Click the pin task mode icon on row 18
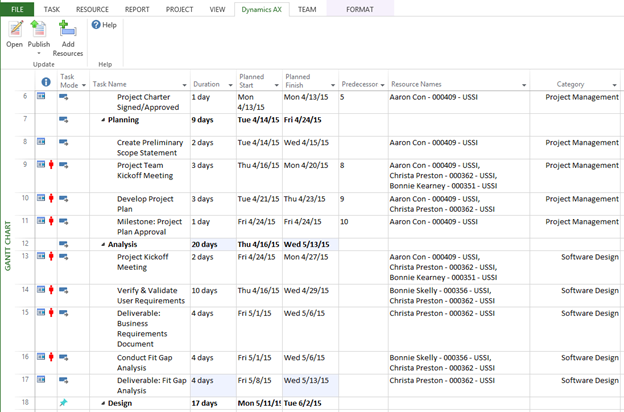Viewport: 624px width, 412px height. [64, 403]
